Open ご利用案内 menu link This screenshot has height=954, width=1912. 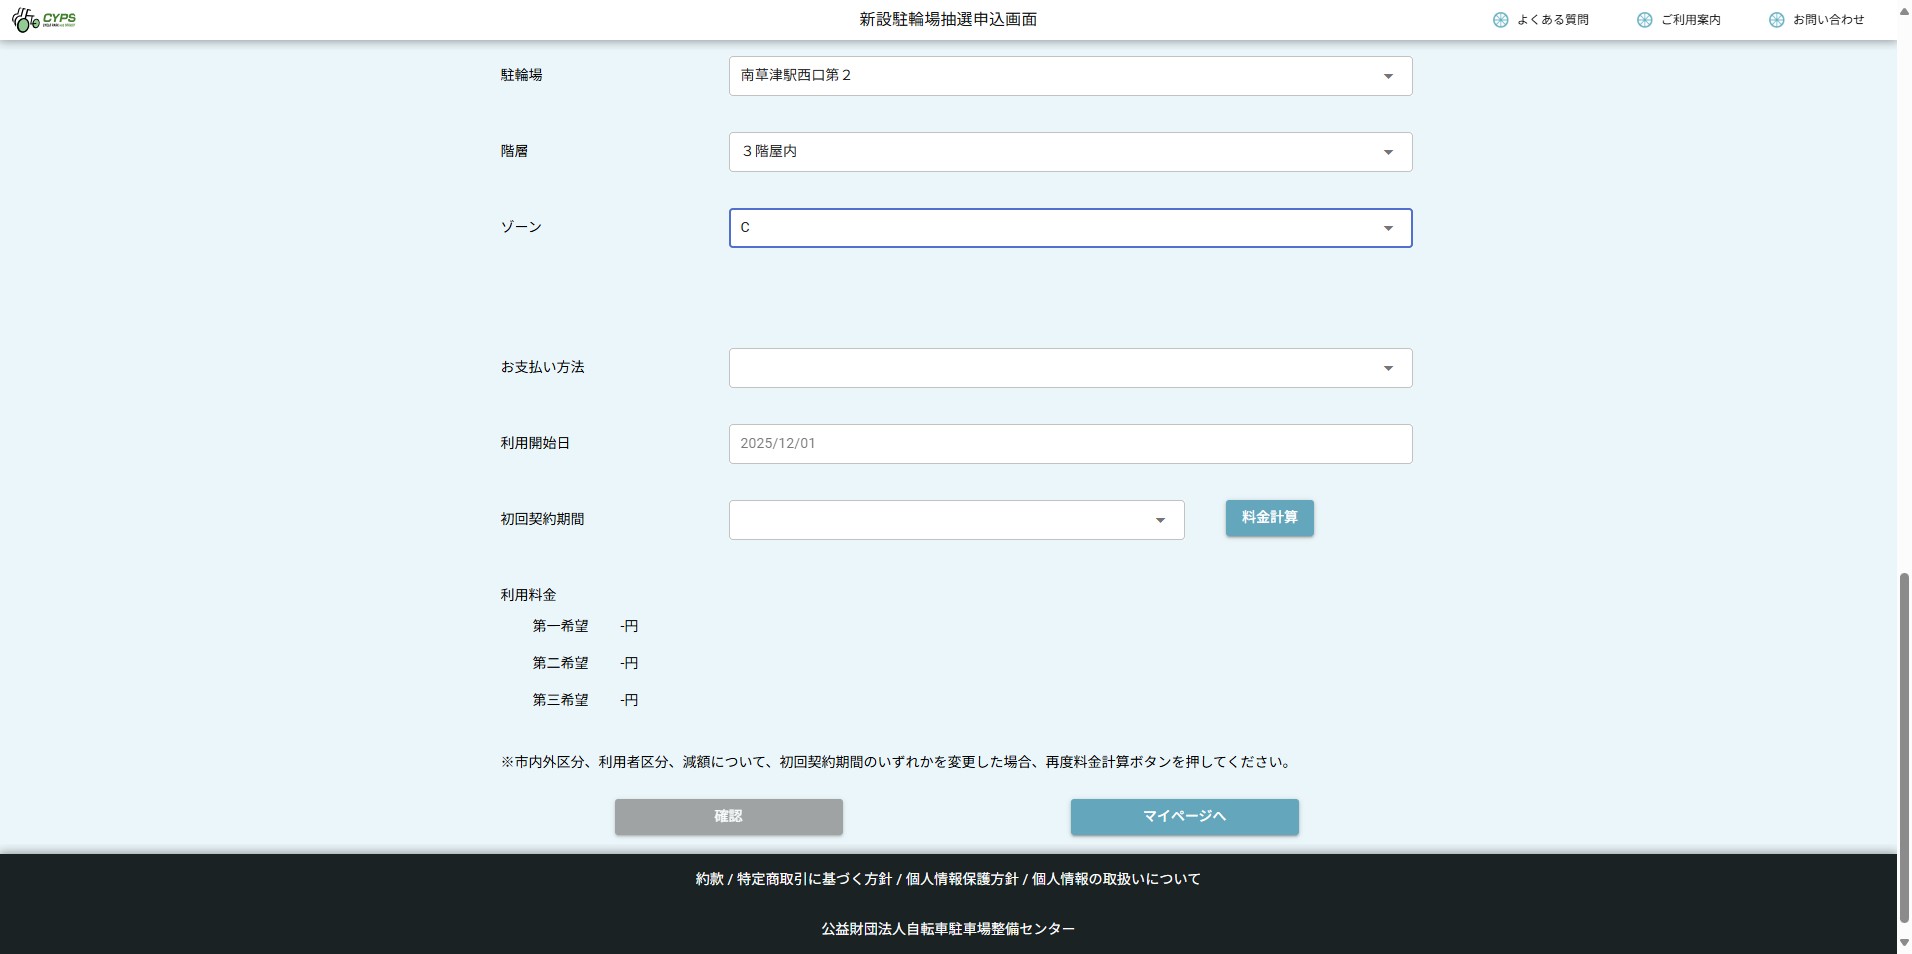[x=1690, y=20]
